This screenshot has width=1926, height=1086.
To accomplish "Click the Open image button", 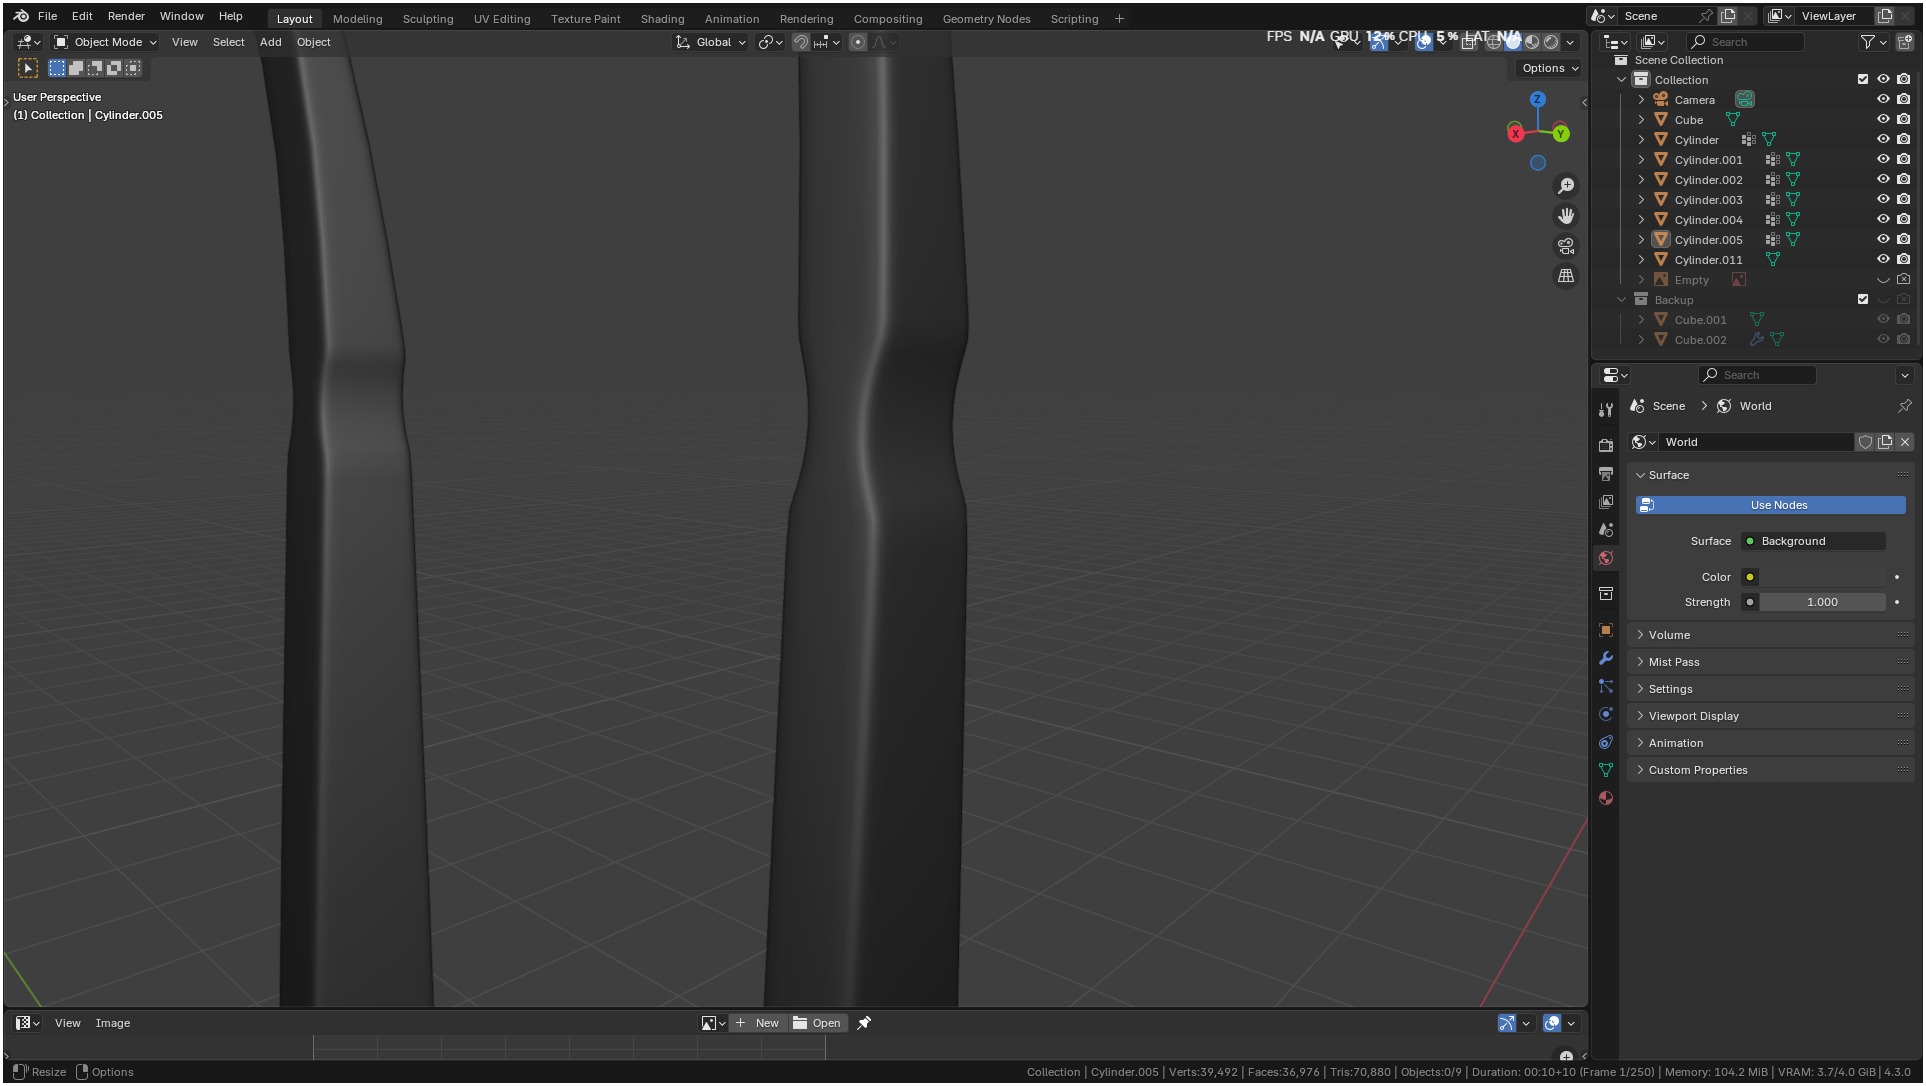I will [817, 1023].
